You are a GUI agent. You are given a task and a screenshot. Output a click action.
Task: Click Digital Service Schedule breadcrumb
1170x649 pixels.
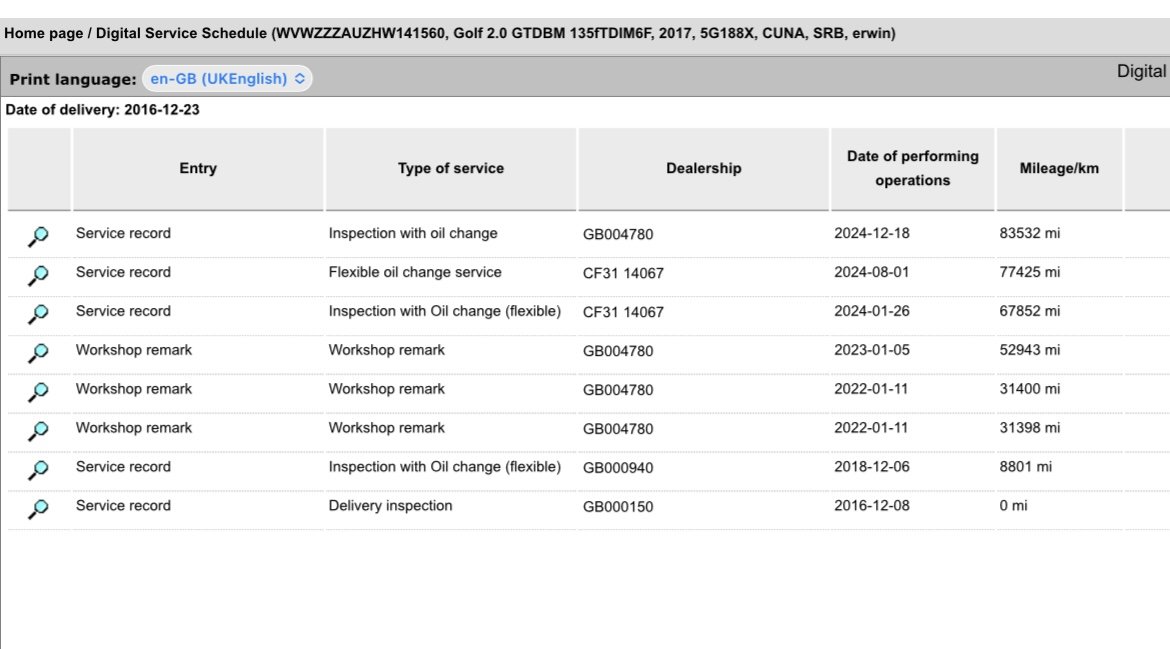[x=181, y=34]
